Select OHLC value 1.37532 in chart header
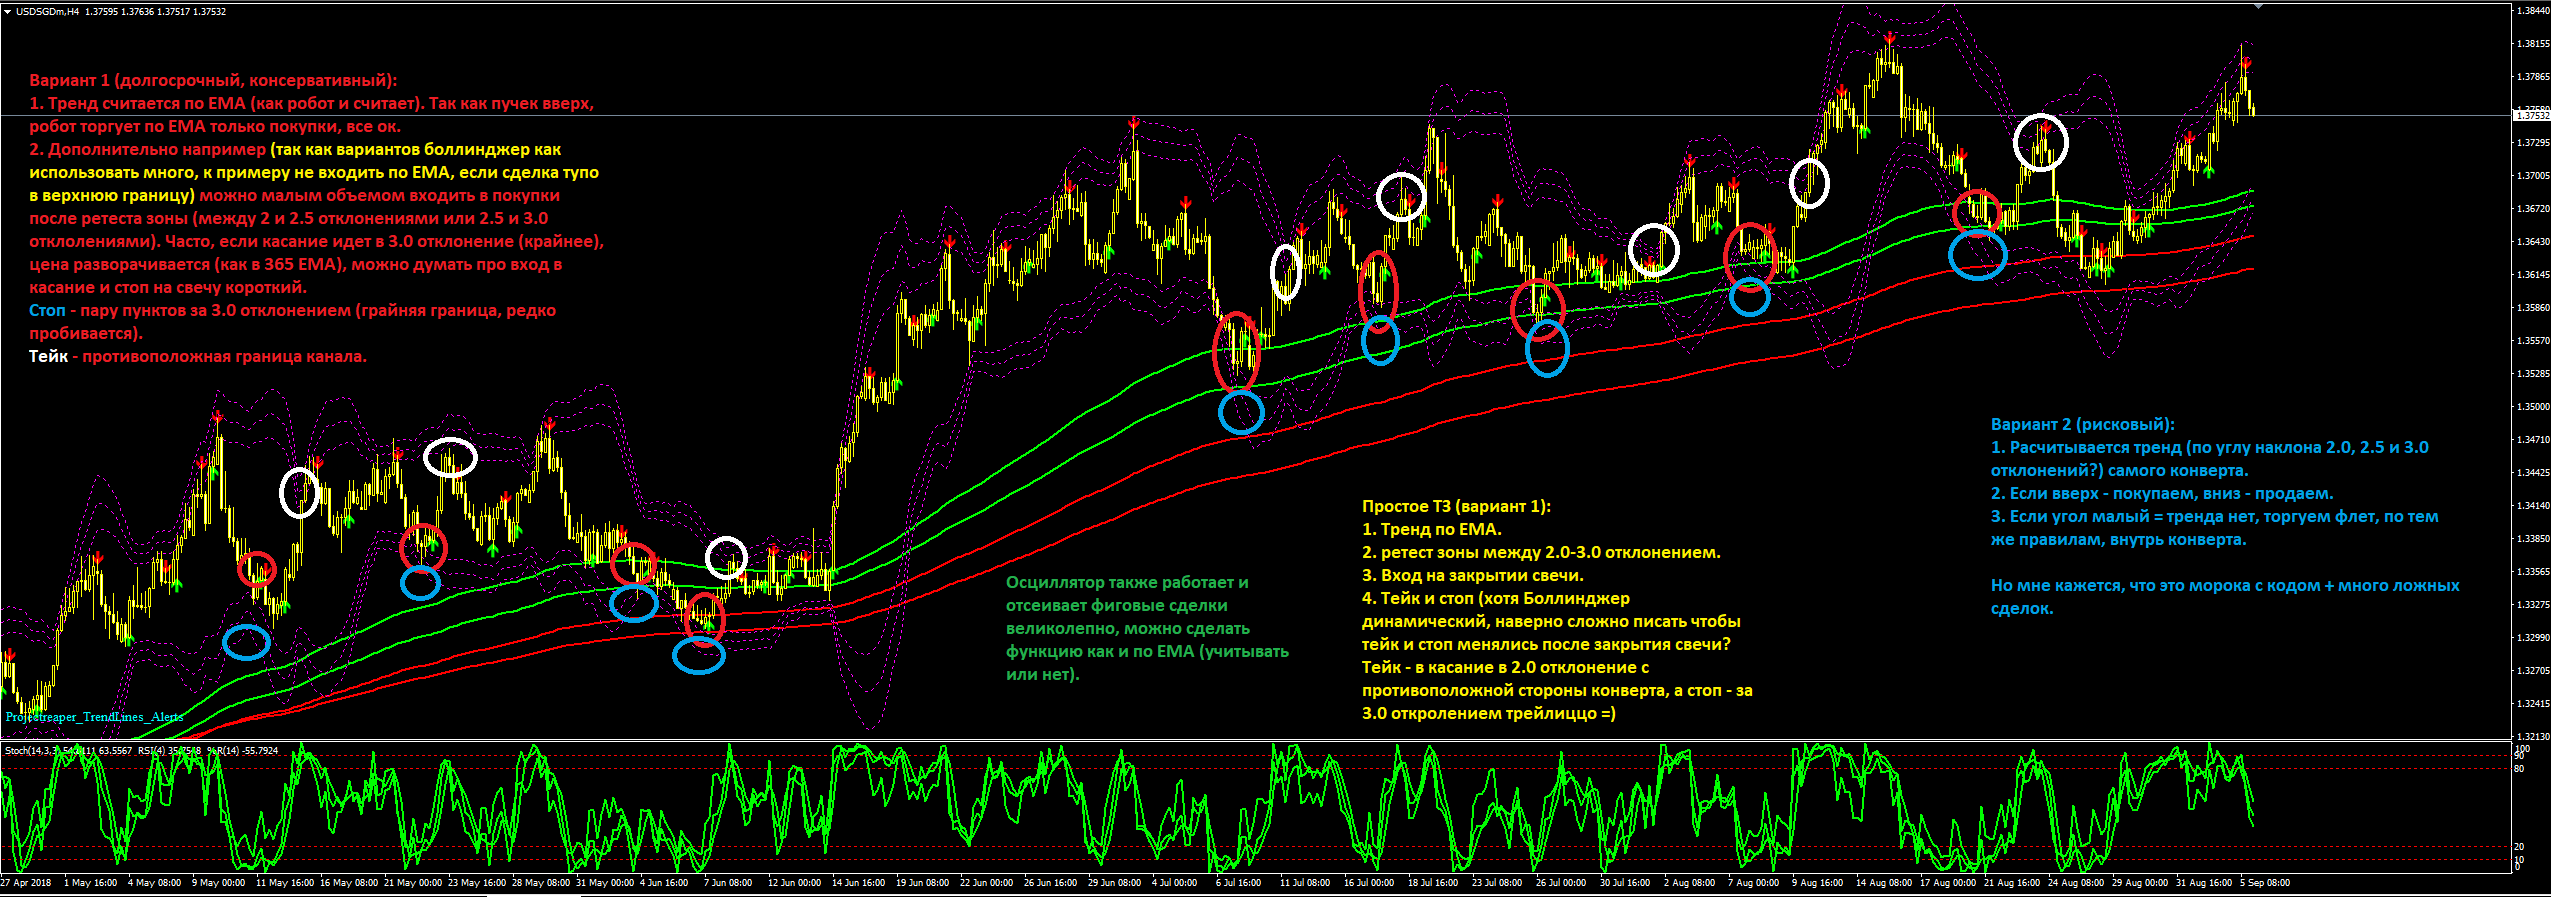2551x897 pixels. (209, 12)
